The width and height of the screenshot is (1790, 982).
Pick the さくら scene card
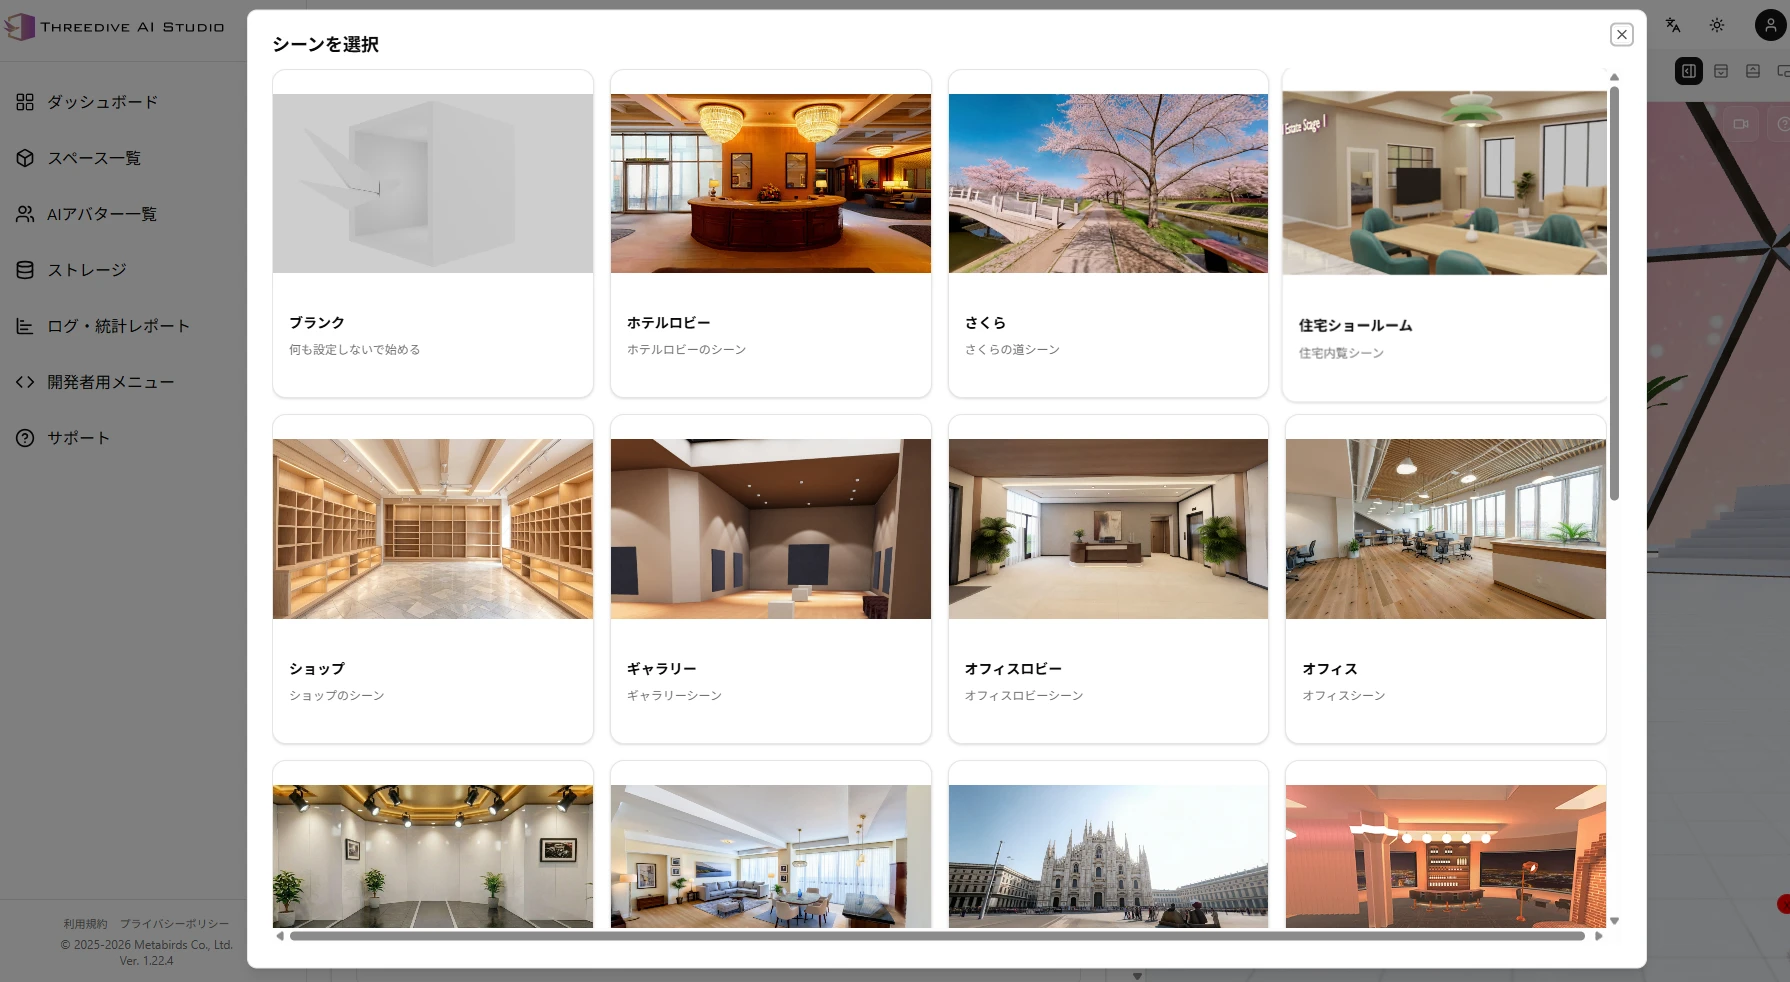coord(1108,234)
